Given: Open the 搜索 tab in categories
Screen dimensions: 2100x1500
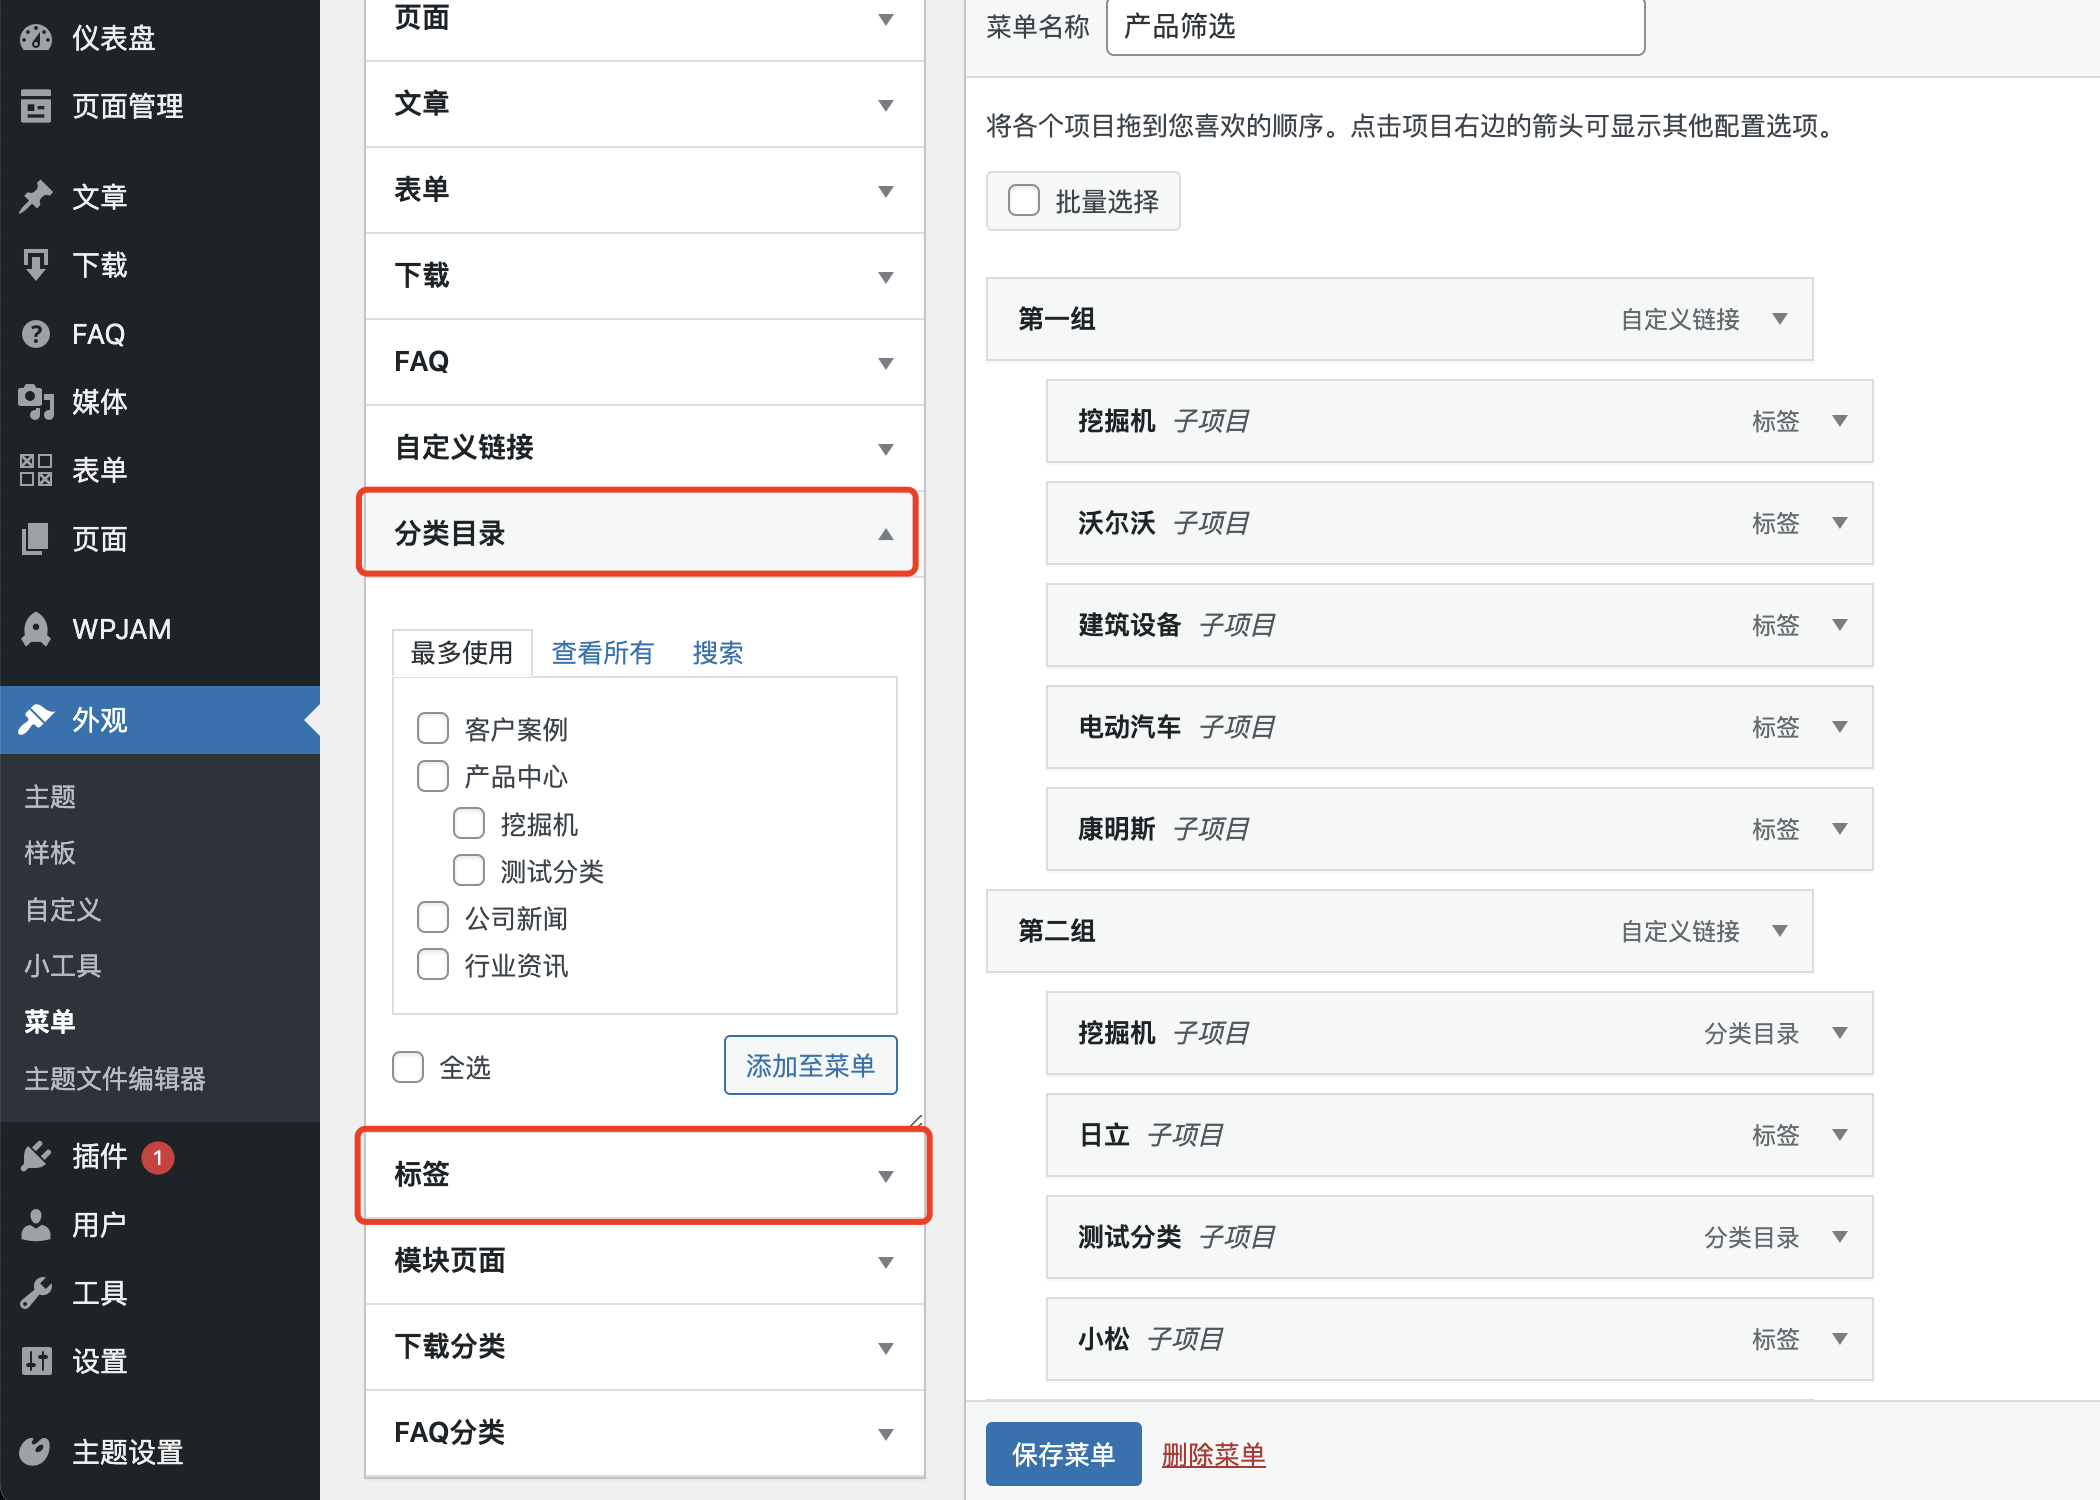Looking at the screenshot, I should [x=717, y=653].
